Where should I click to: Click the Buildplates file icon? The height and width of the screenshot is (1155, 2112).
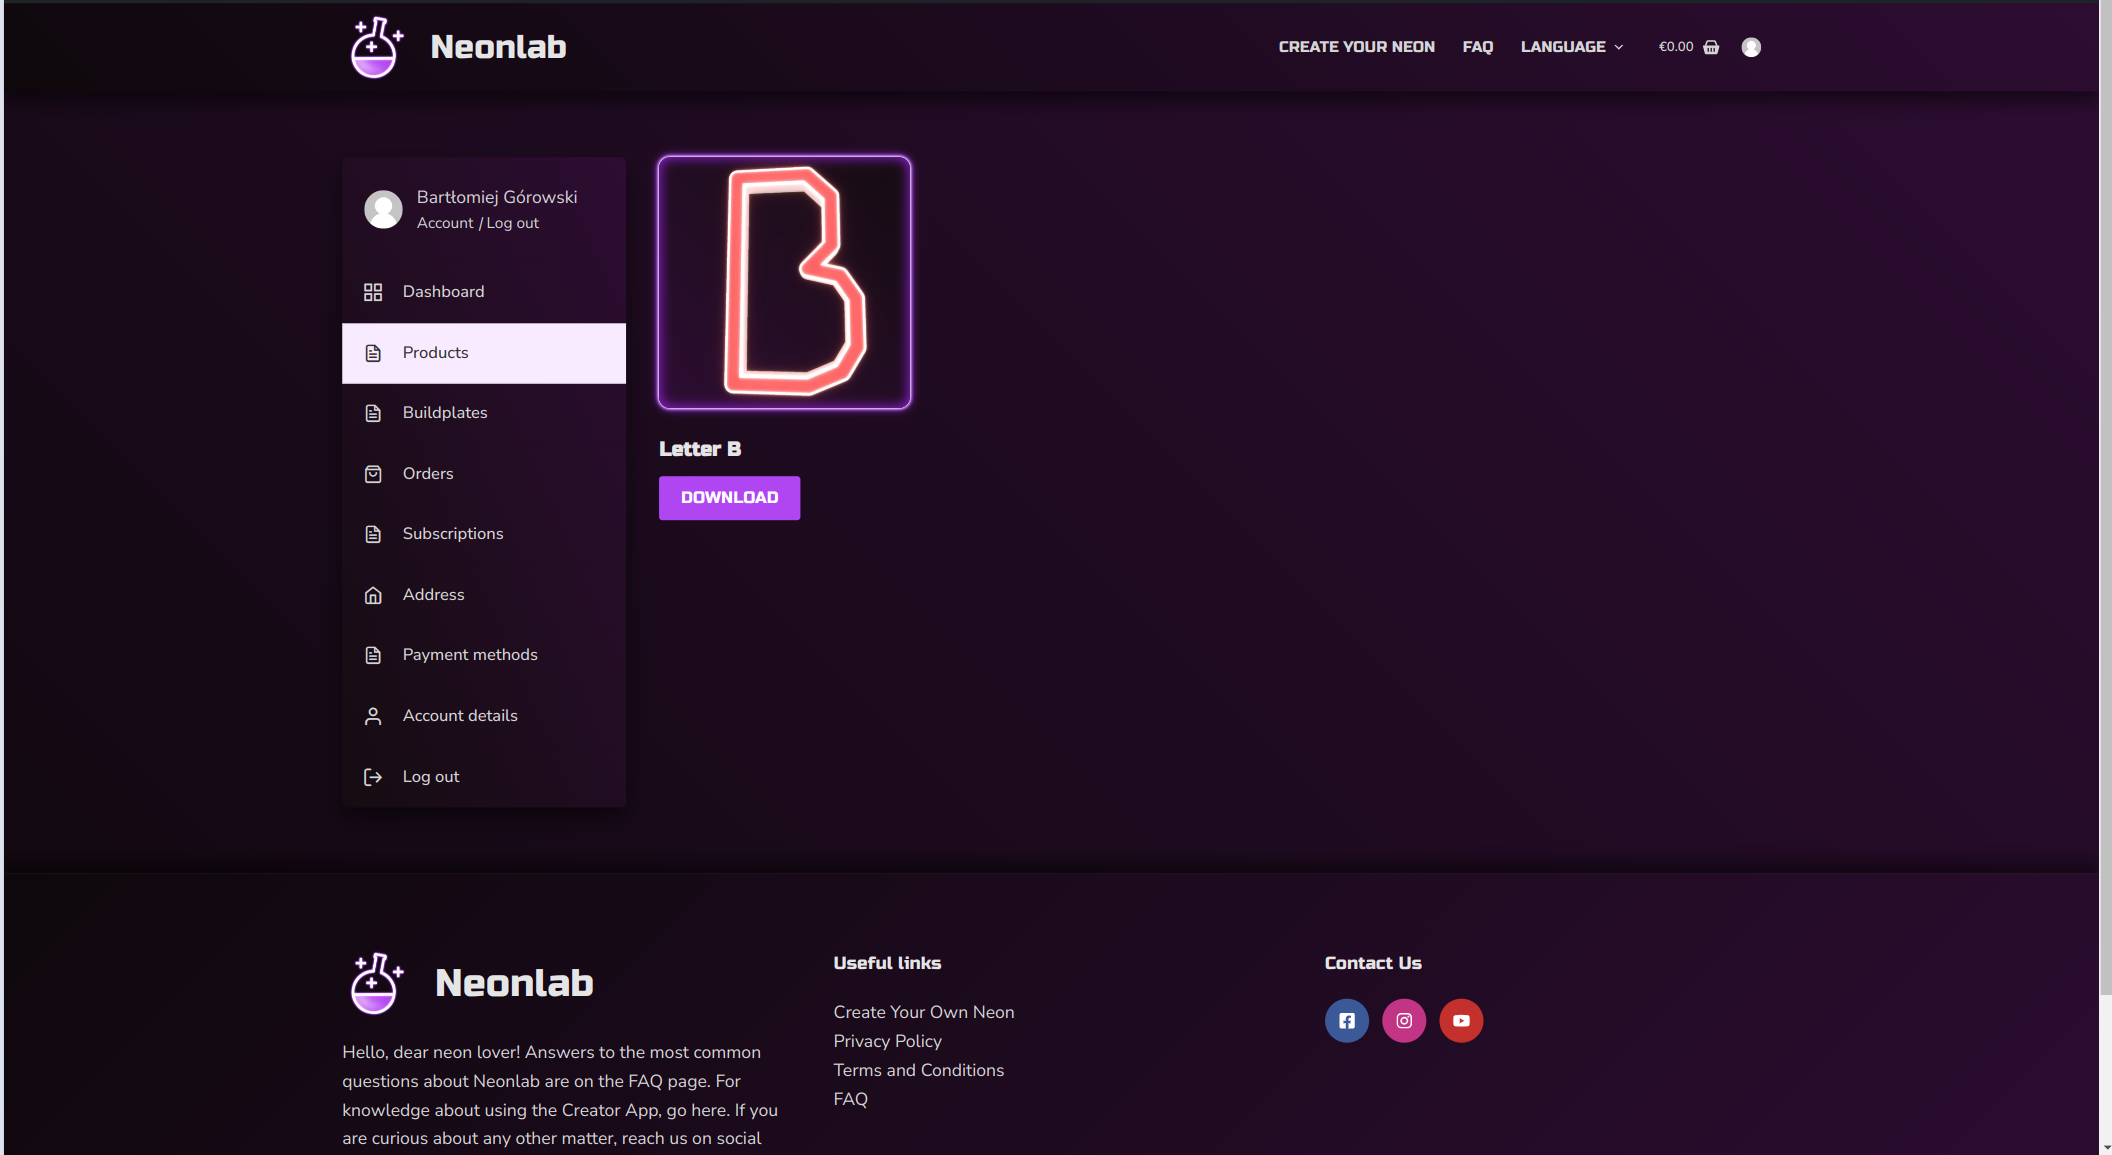[374, 412]
